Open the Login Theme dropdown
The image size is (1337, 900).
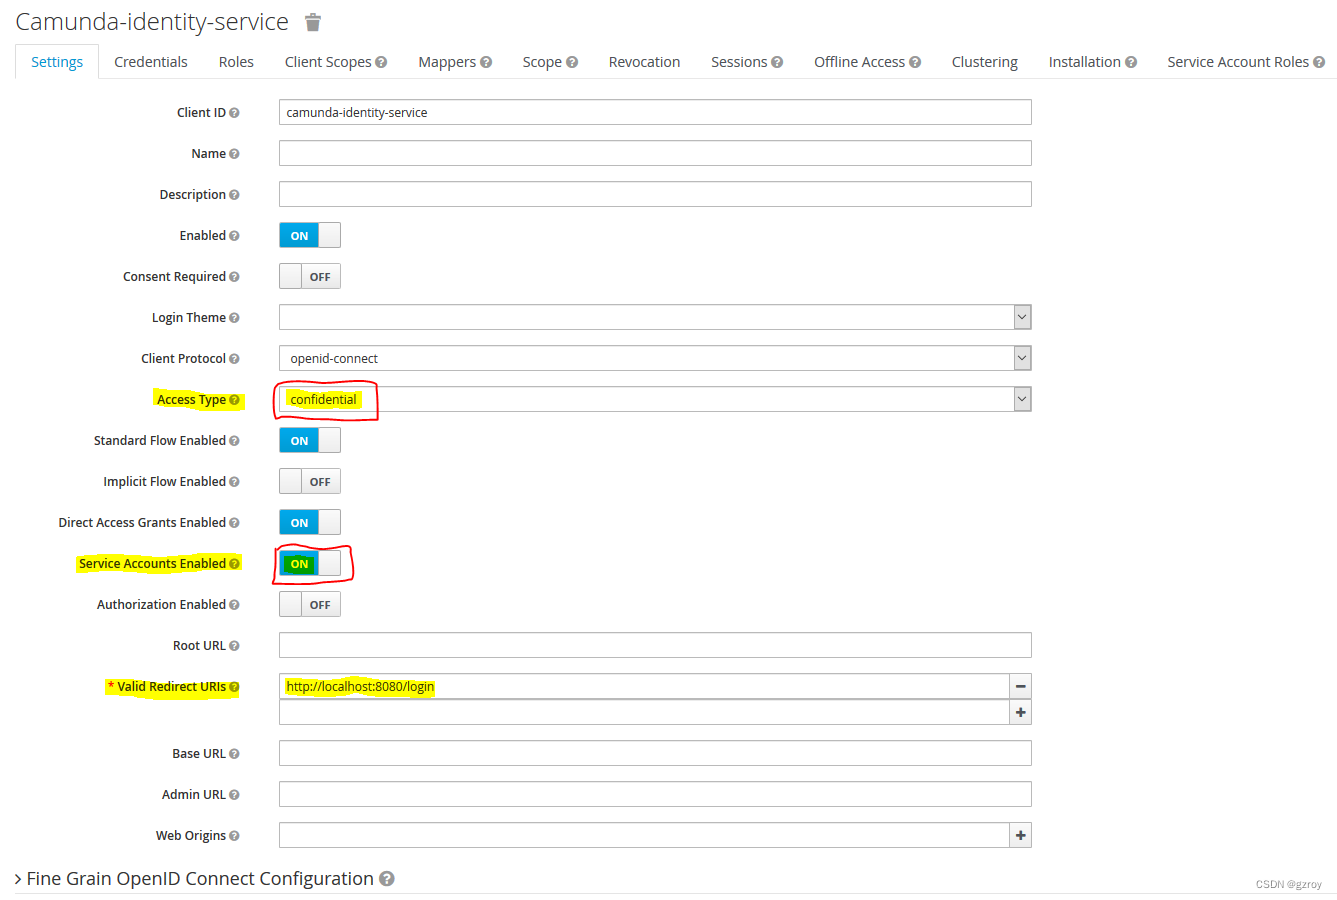pos(655,317)
